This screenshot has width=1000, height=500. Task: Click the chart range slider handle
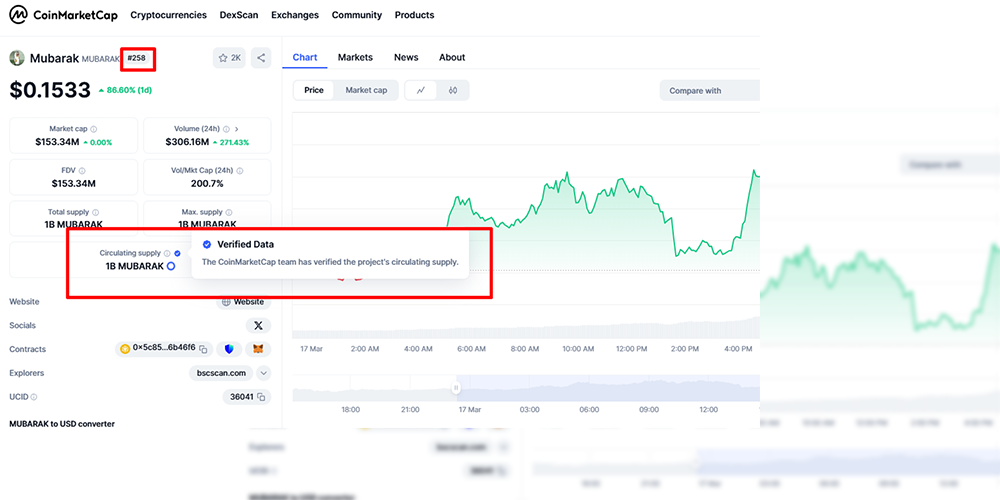(456, 388)
